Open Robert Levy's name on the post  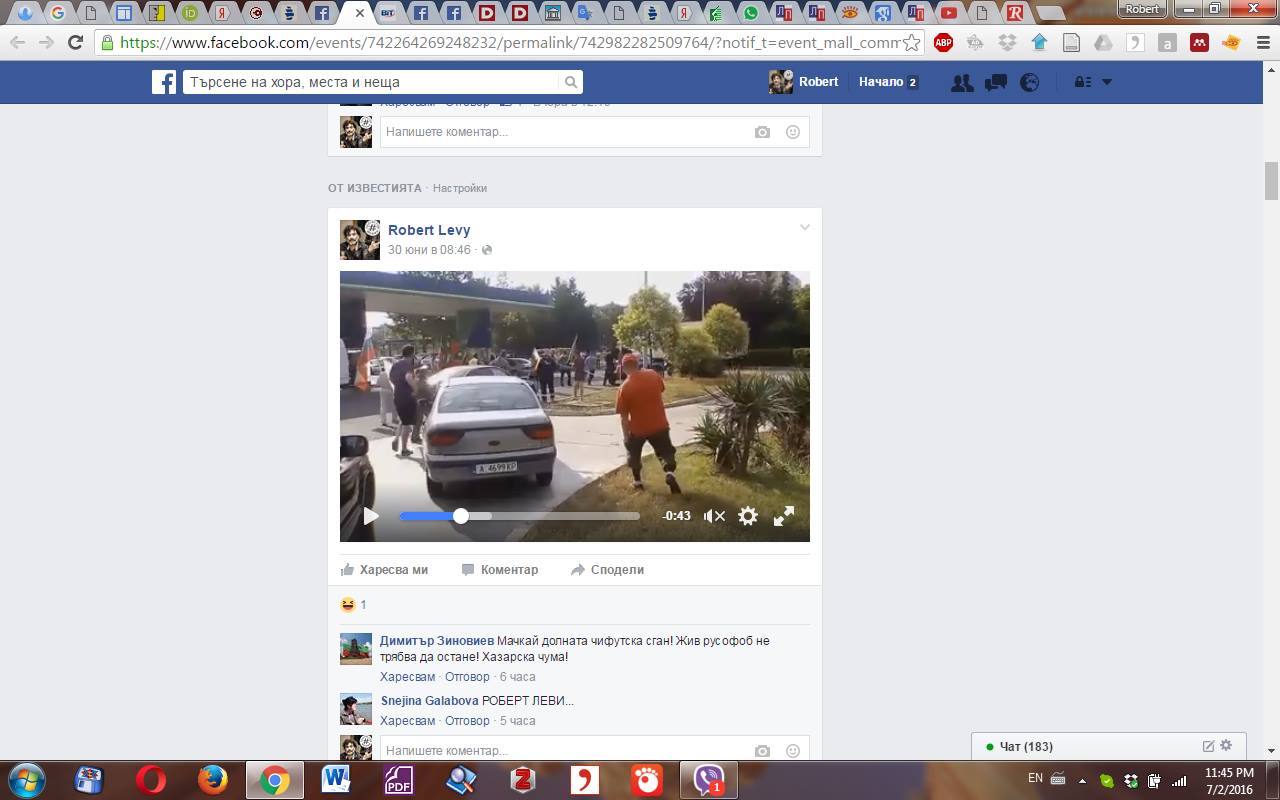coord(429,230)
